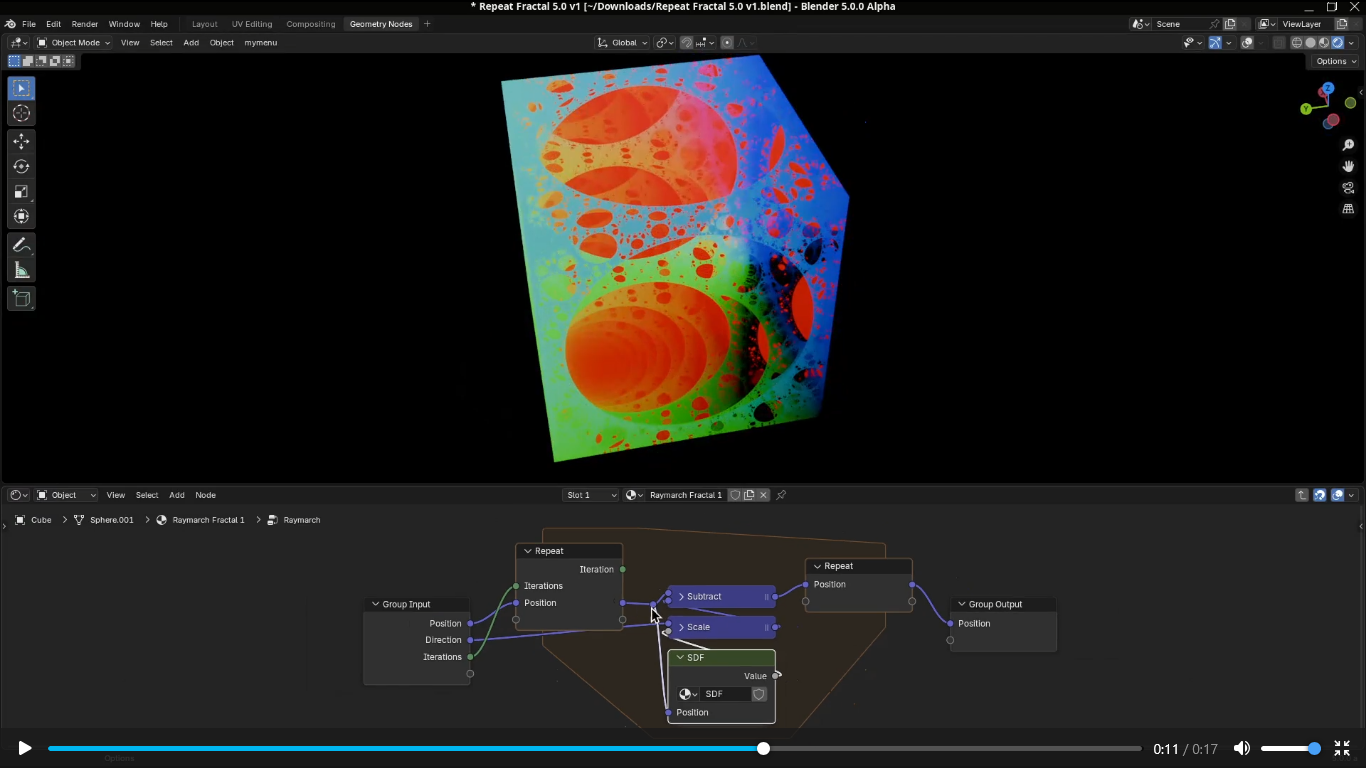
Task: Click the viewport zoom magnifier icon
Action: (1348, 146)
